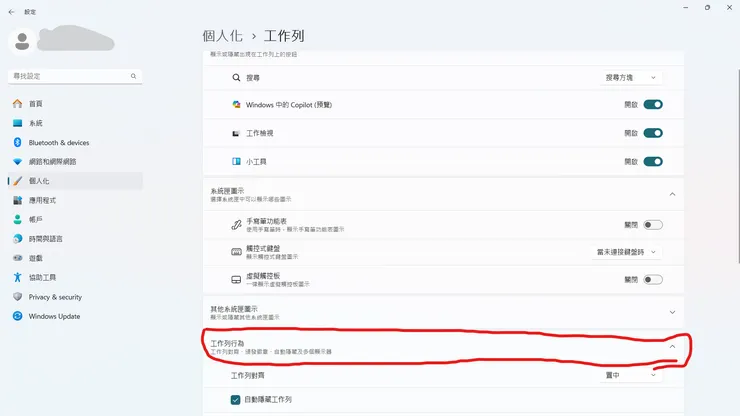
Task: Open 遊戲 settings category
Action: click(x=75, y=258)
